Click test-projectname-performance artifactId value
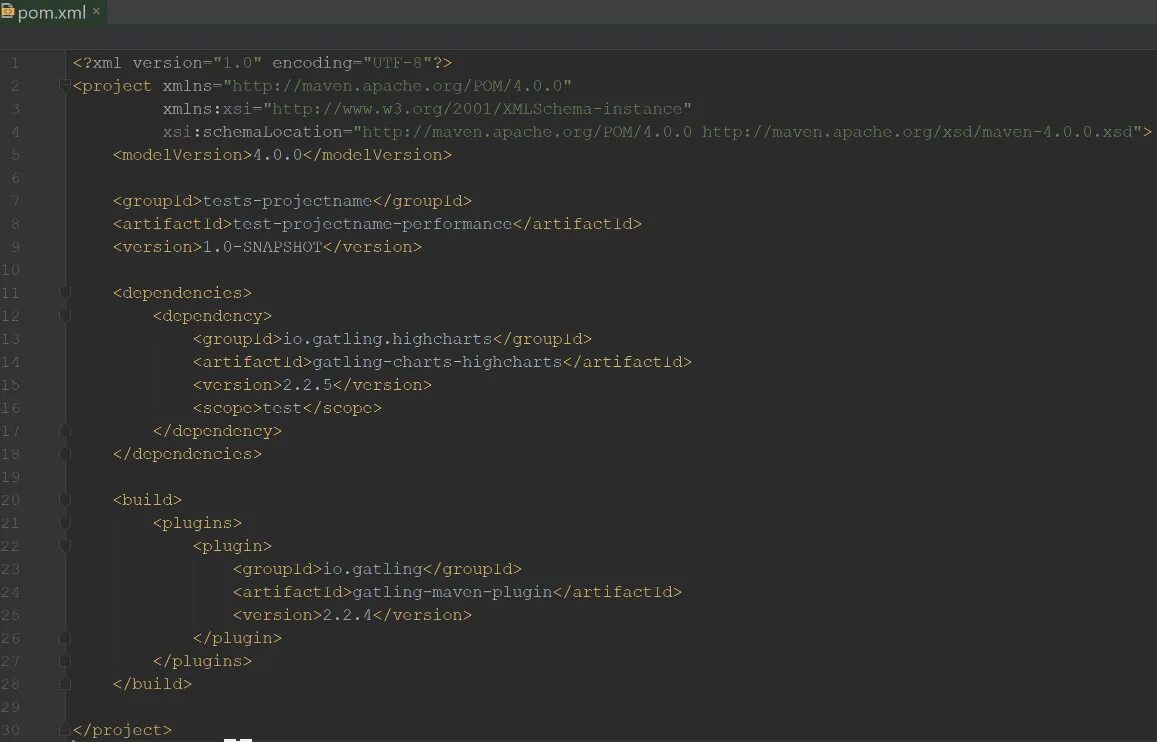 pyautogui.click(x=372, y=224)
